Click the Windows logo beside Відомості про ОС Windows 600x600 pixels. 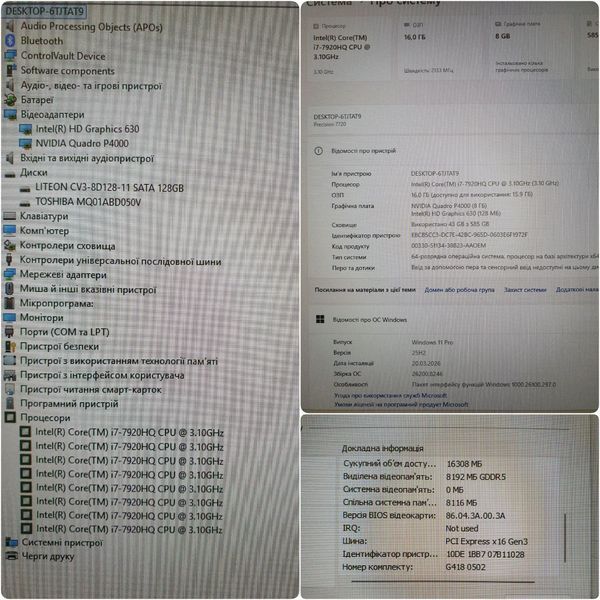[320, 319]
